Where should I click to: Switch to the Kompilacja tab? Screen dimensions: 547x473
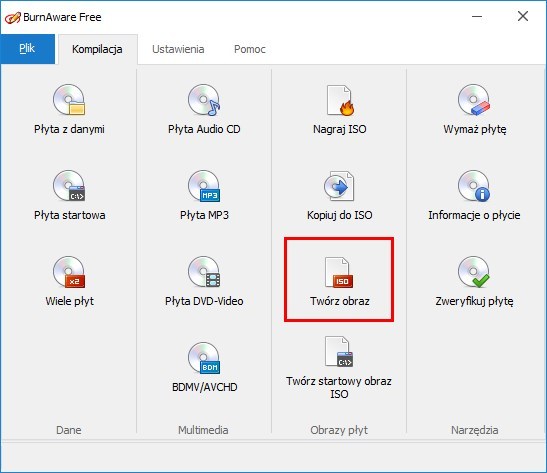click(x=97, y=49)
